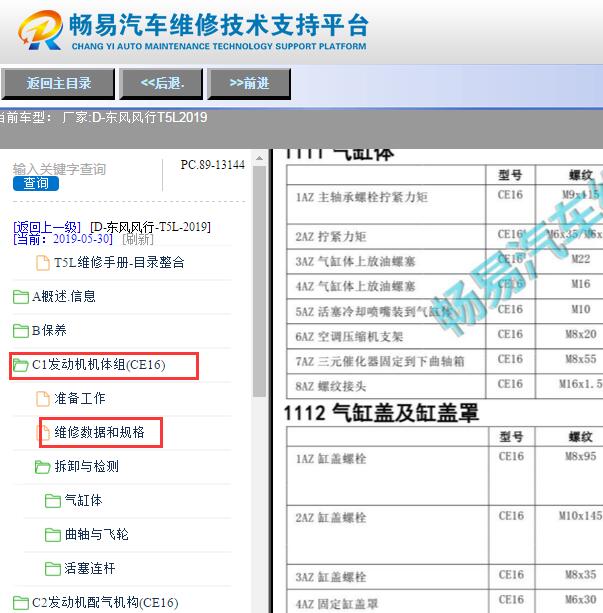Collapse the C1发动机机体组(CE16) folder
This screenshot has width=603, height=613.
point(99,364)
